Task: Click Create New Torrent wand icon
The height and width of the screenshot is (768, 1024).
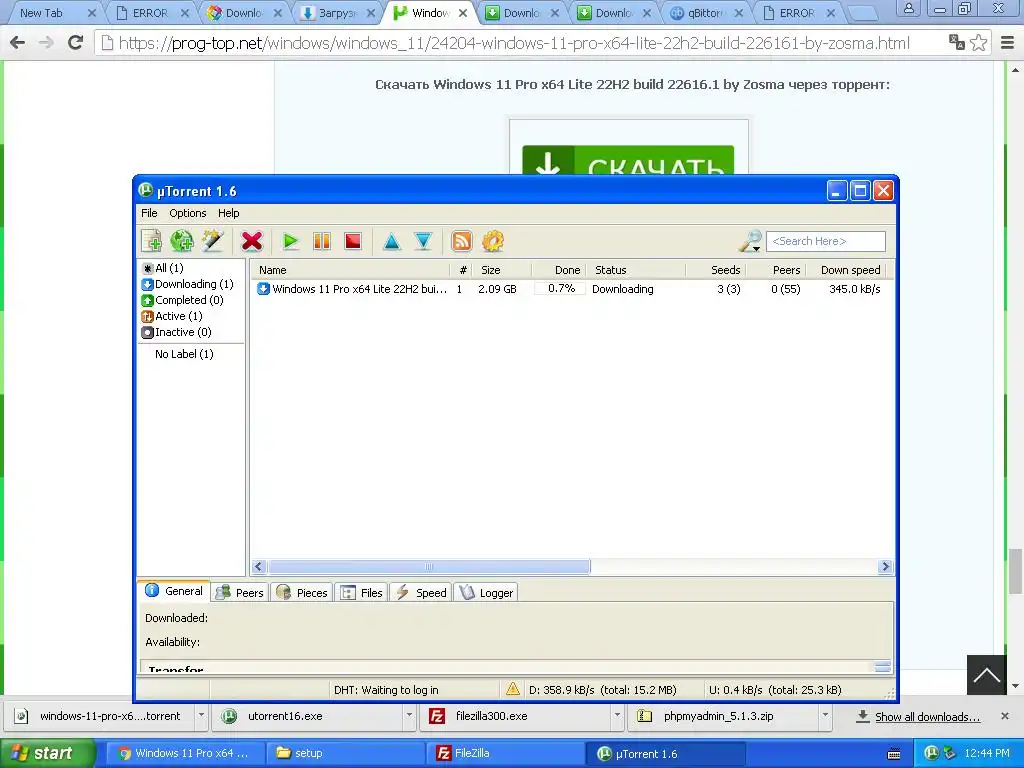Action: pos(213,241)
